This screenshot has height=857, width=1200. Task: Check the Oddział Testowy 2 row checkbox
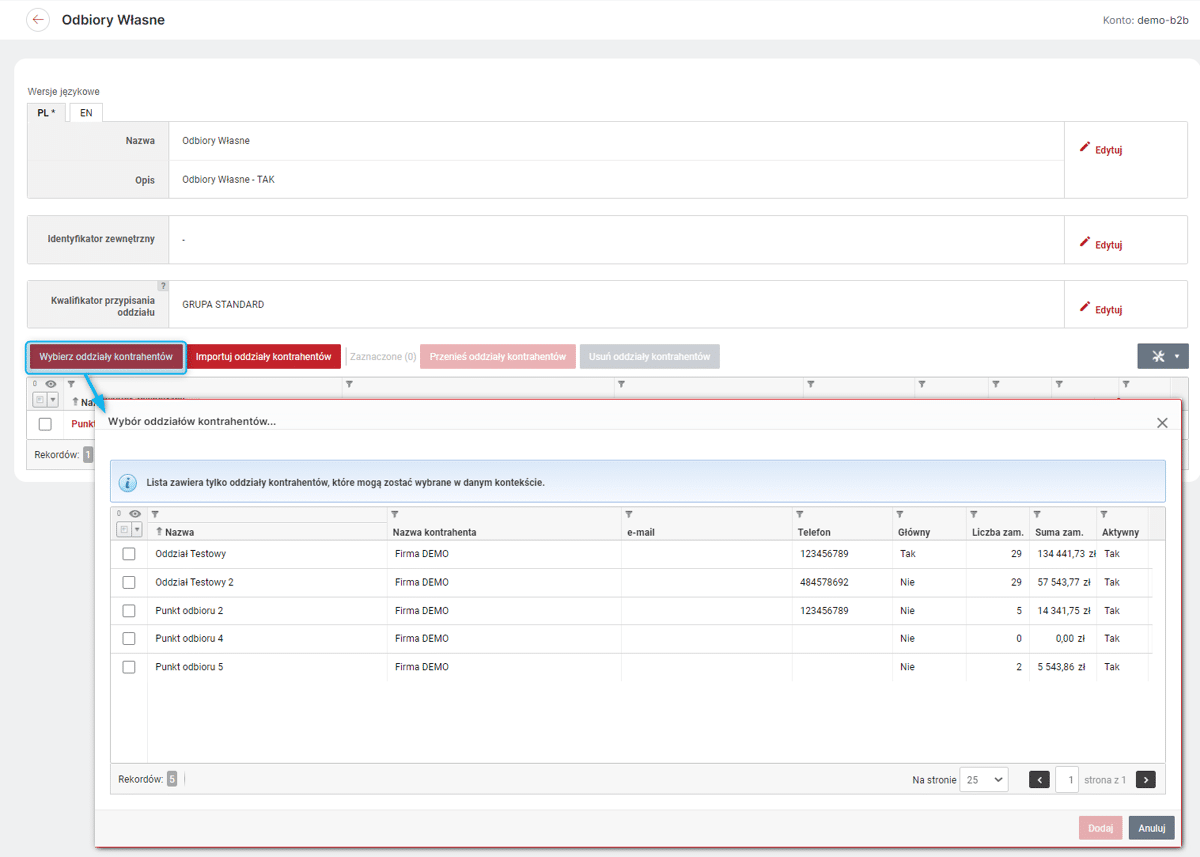click(129, 582)
